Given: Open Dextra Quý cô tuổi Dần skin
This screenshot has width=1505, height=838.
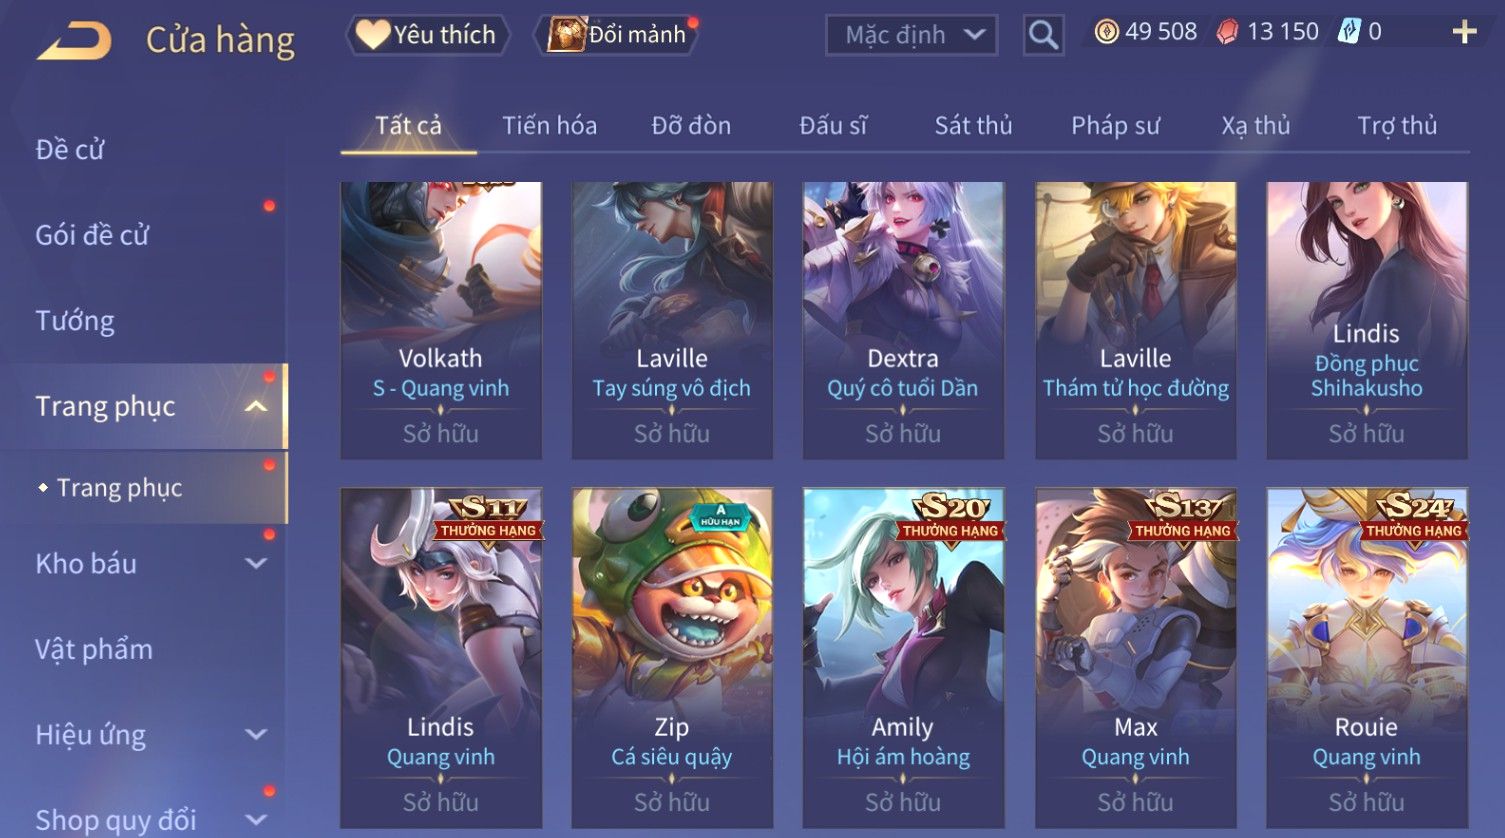Looking at the screenshot, I should click(903, 321).
